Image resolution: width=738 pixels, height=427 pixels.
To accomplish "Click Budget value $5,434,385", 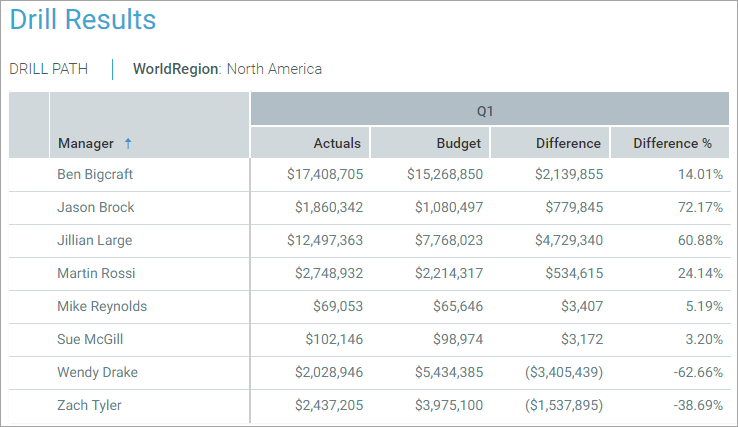I will [x=449, y=372].
